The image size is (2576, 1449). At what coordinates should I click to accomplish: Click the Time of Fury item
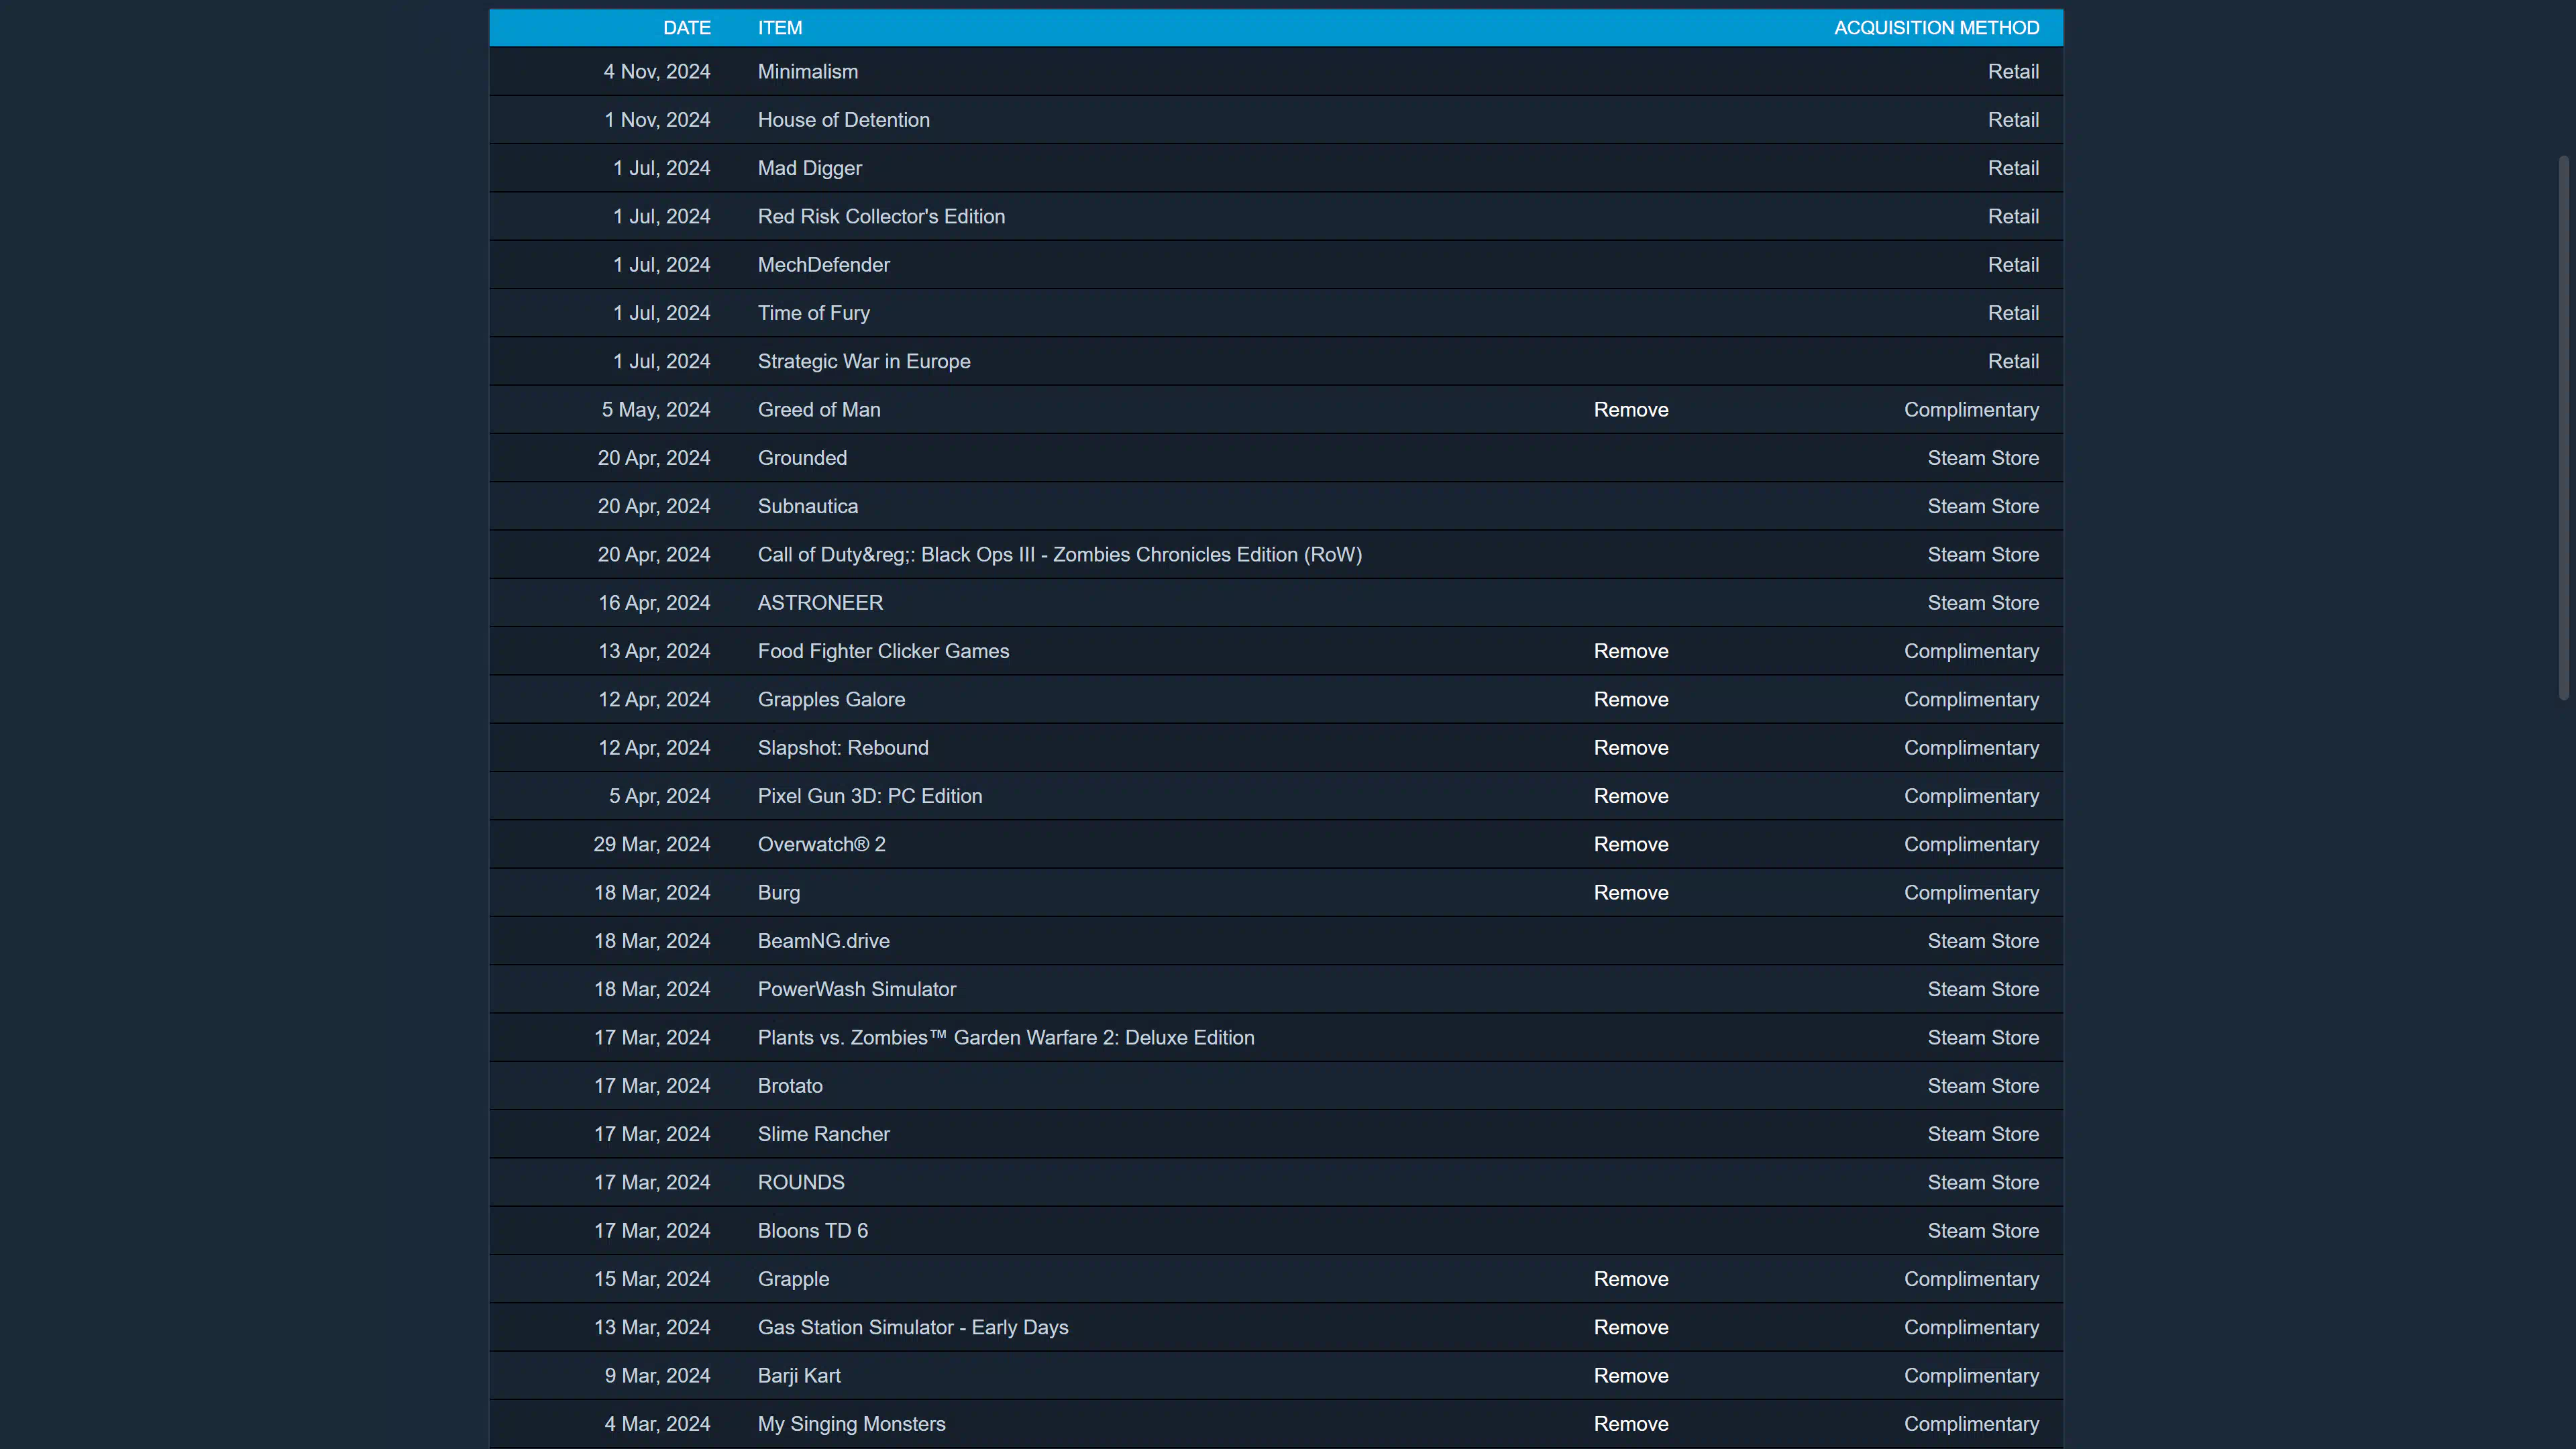pyautogui.click(x=814, y=313)
